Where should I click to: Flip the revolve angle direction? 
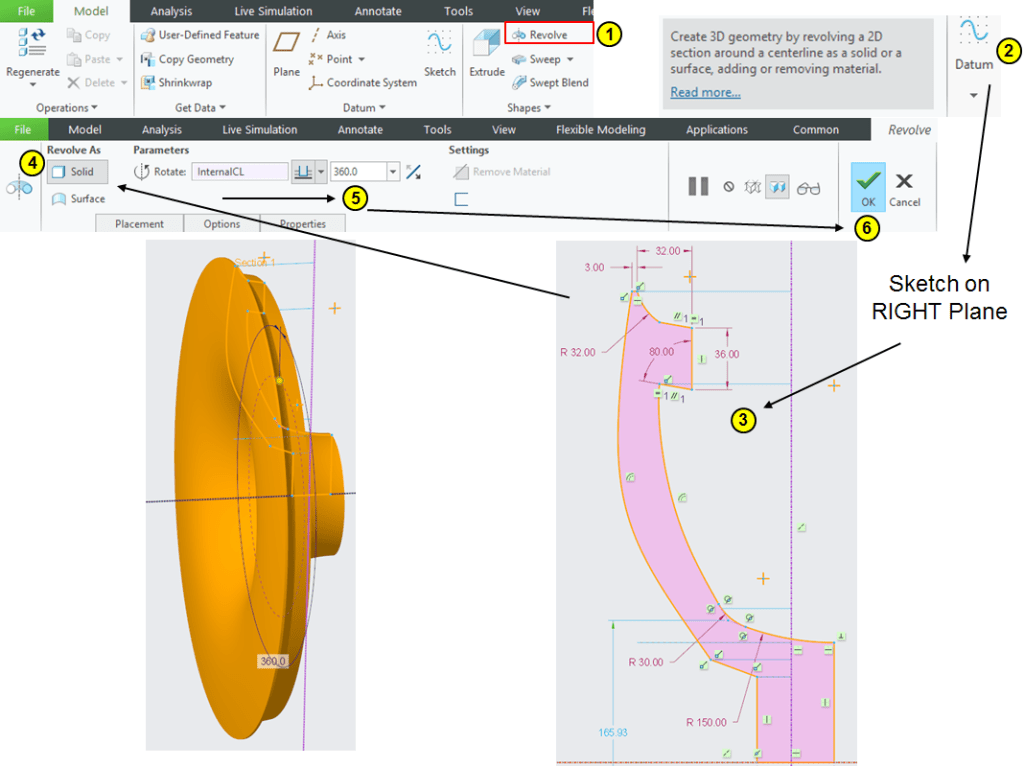[413, 172]
